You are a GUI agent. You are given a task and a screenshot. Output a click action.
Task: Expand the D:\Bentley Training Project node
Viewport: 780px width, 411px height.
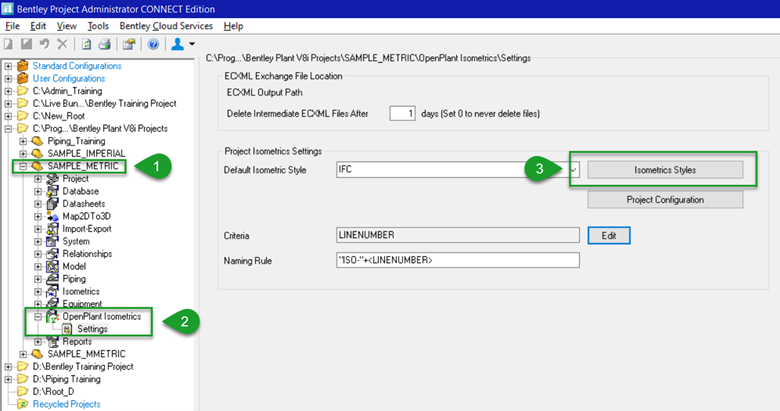[8, 367]
